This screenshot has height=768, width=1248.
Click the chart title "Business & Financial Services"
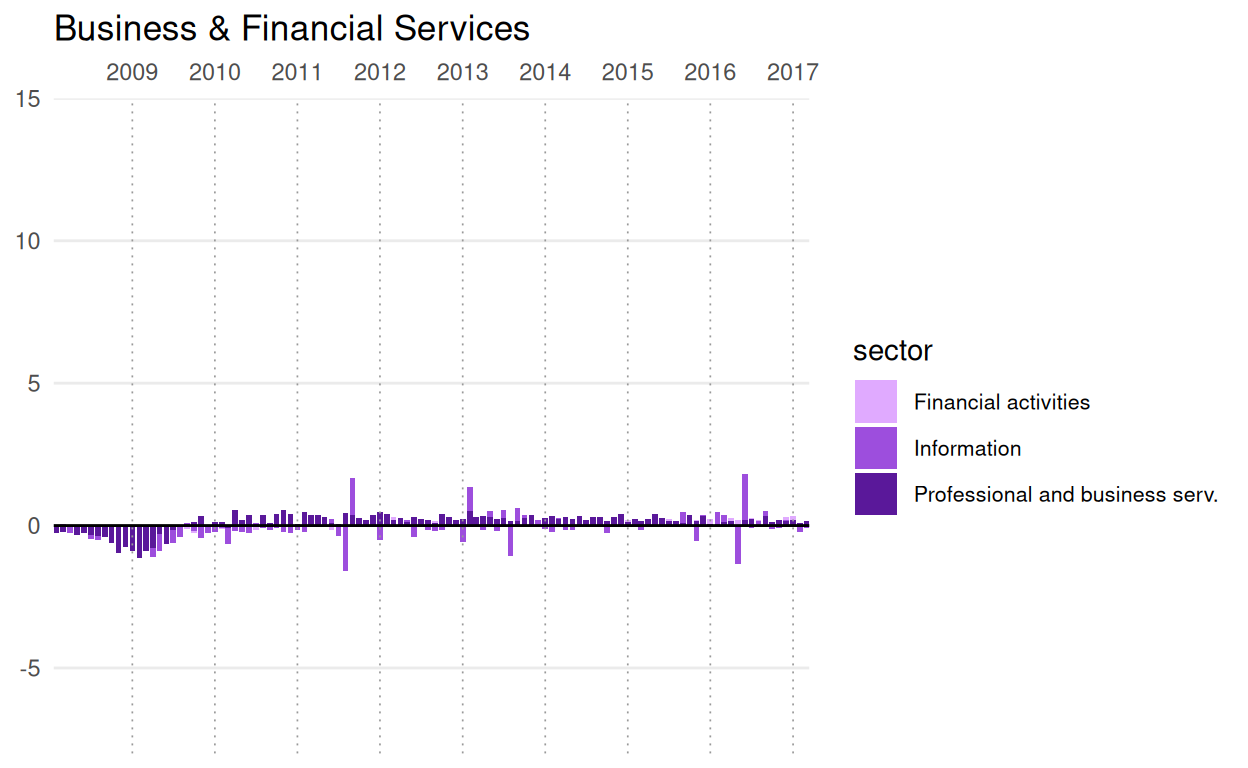[291, 28]
